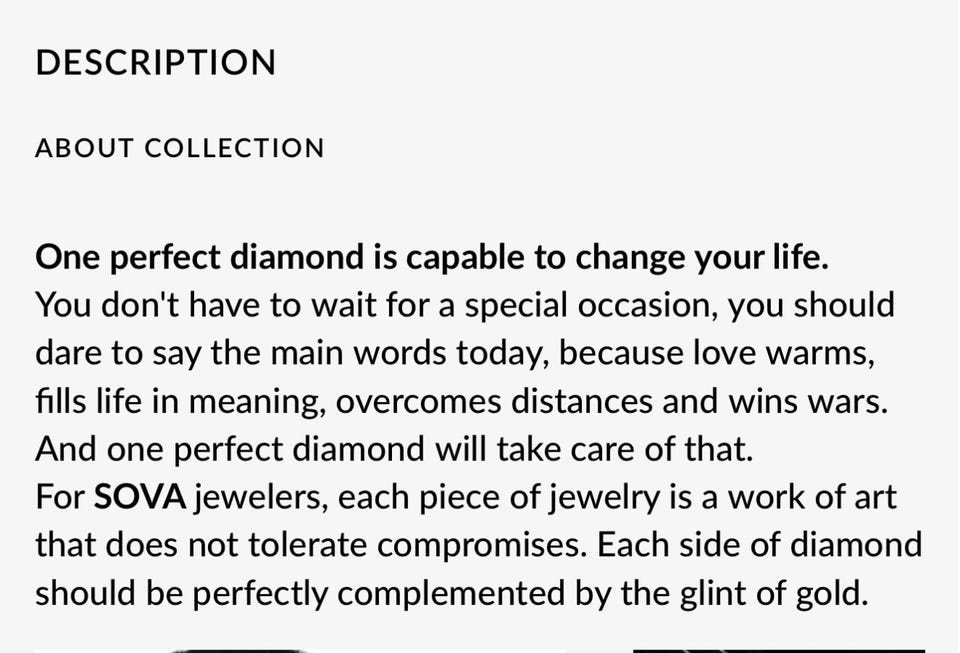960x653 pixels.
Task: Click the phrase "work of art"
Action: 812,496
